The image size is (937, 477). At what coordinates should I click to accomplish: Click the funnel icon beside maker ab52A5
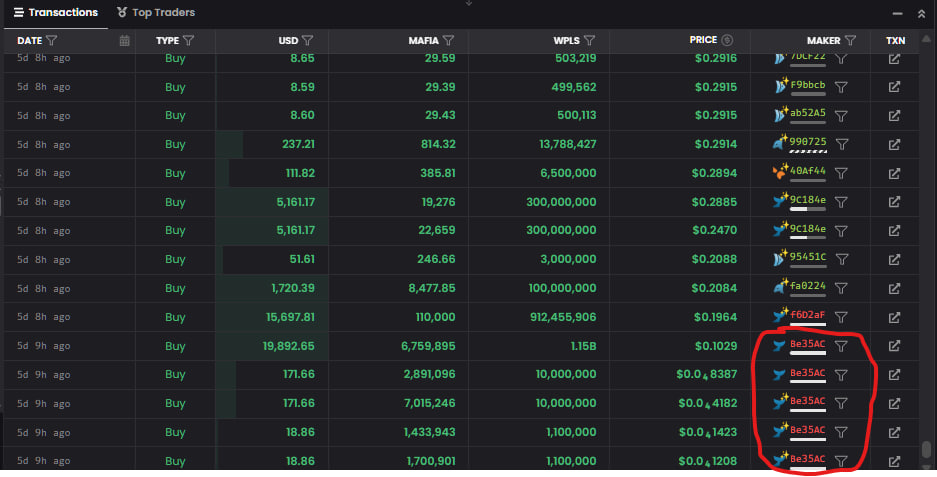(841, 115)
